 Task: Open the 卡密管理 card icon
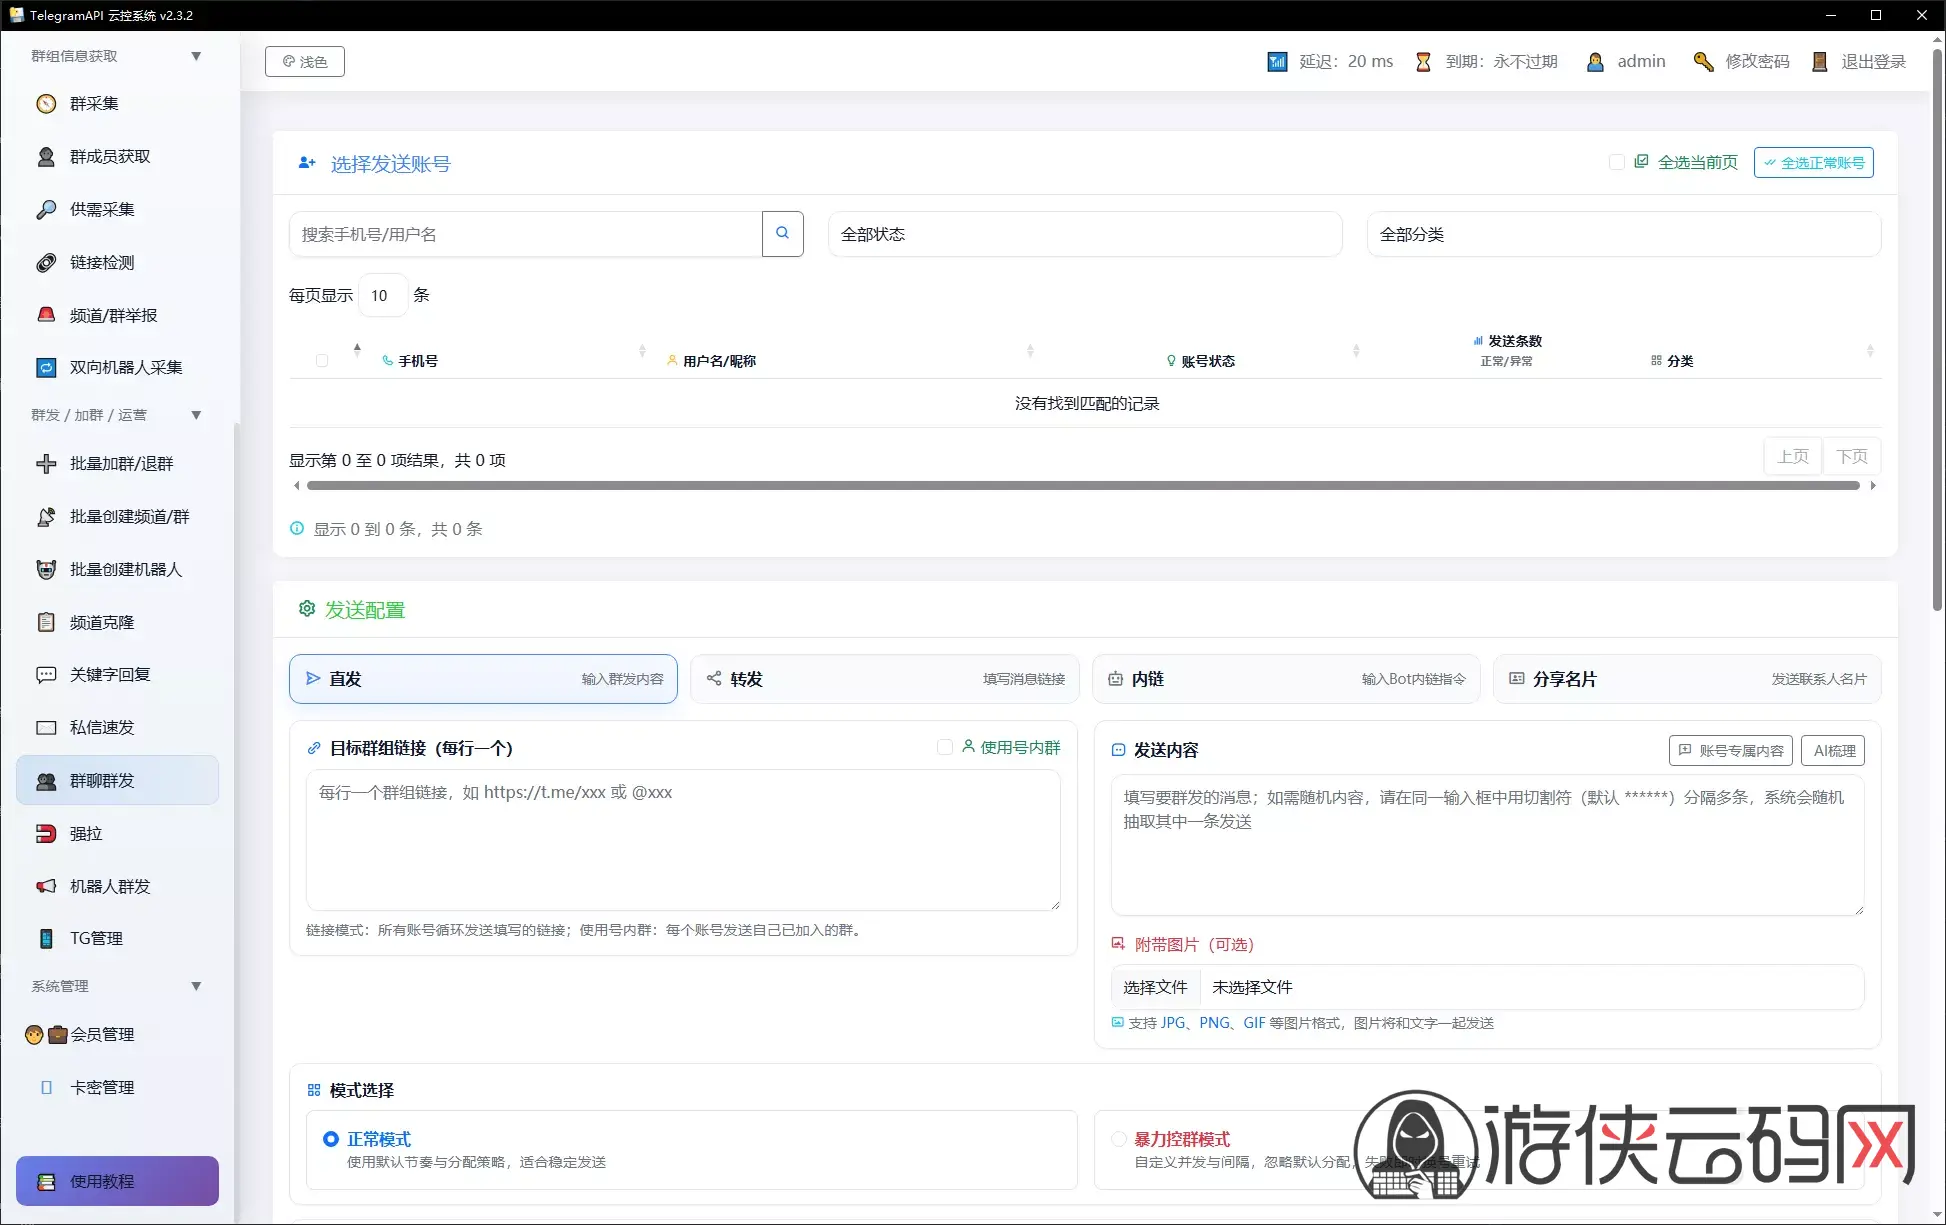pos(46,1088)
